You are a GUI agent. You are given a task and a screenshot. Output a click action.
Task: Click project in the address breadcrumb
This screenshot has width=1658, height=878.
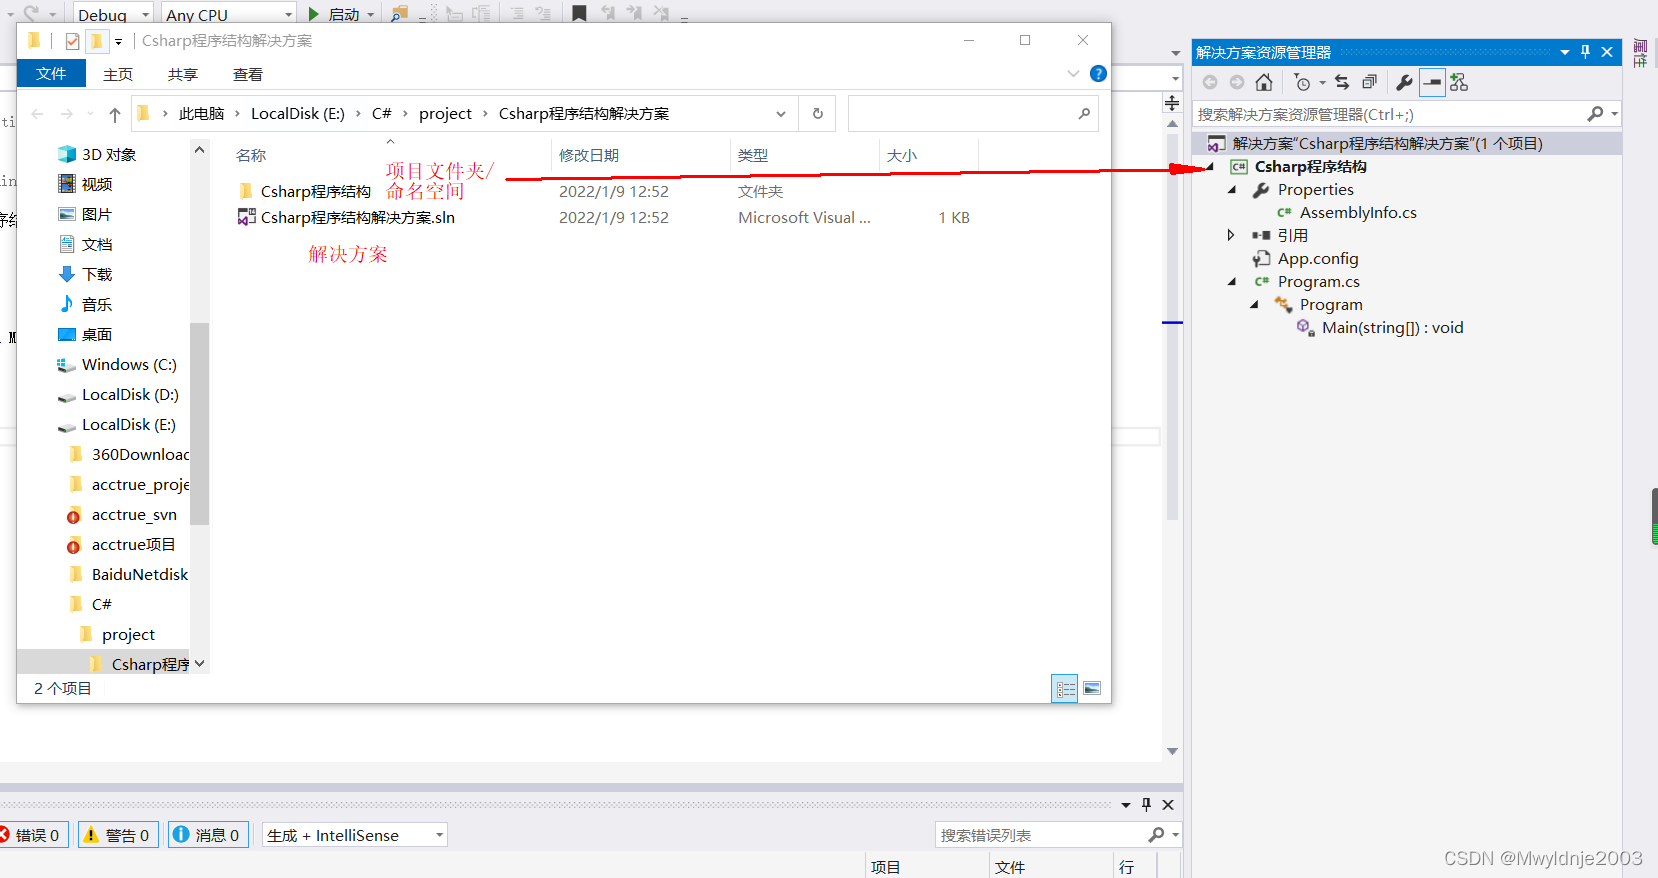pyautogui.click(x=445, y=114)
